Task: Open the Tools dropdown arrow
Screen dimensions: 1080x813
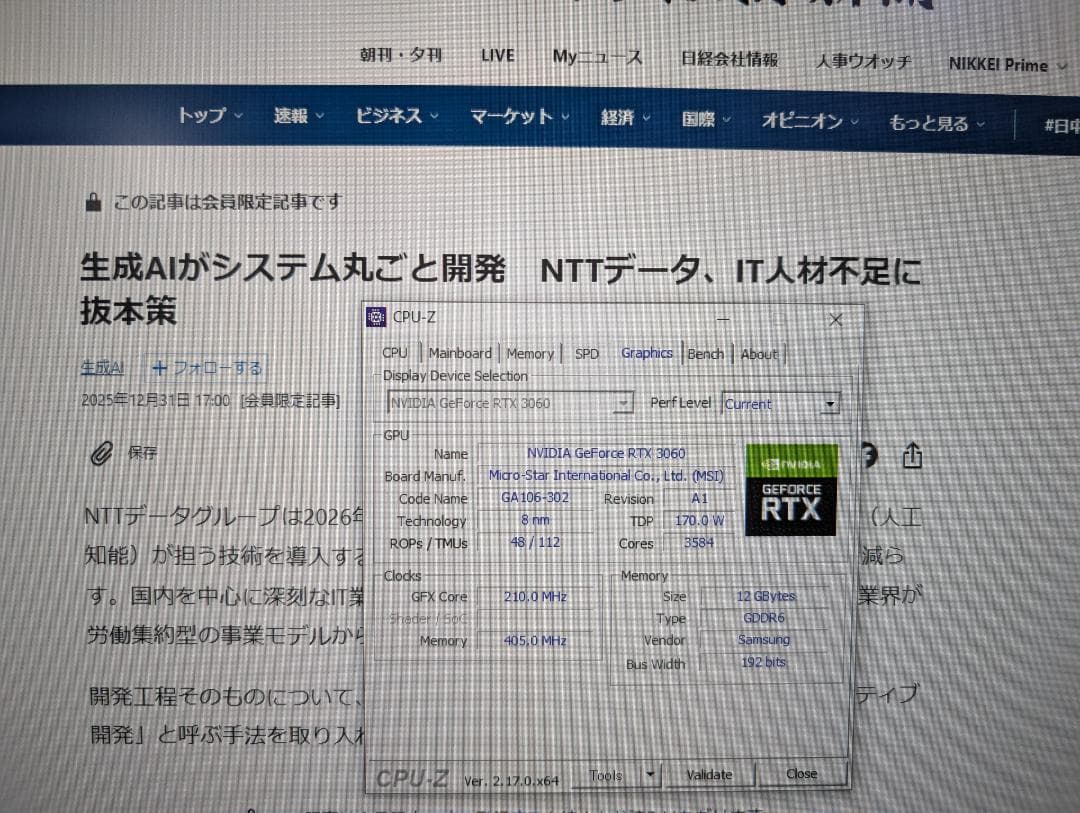Action: click(x=652, y=774)
